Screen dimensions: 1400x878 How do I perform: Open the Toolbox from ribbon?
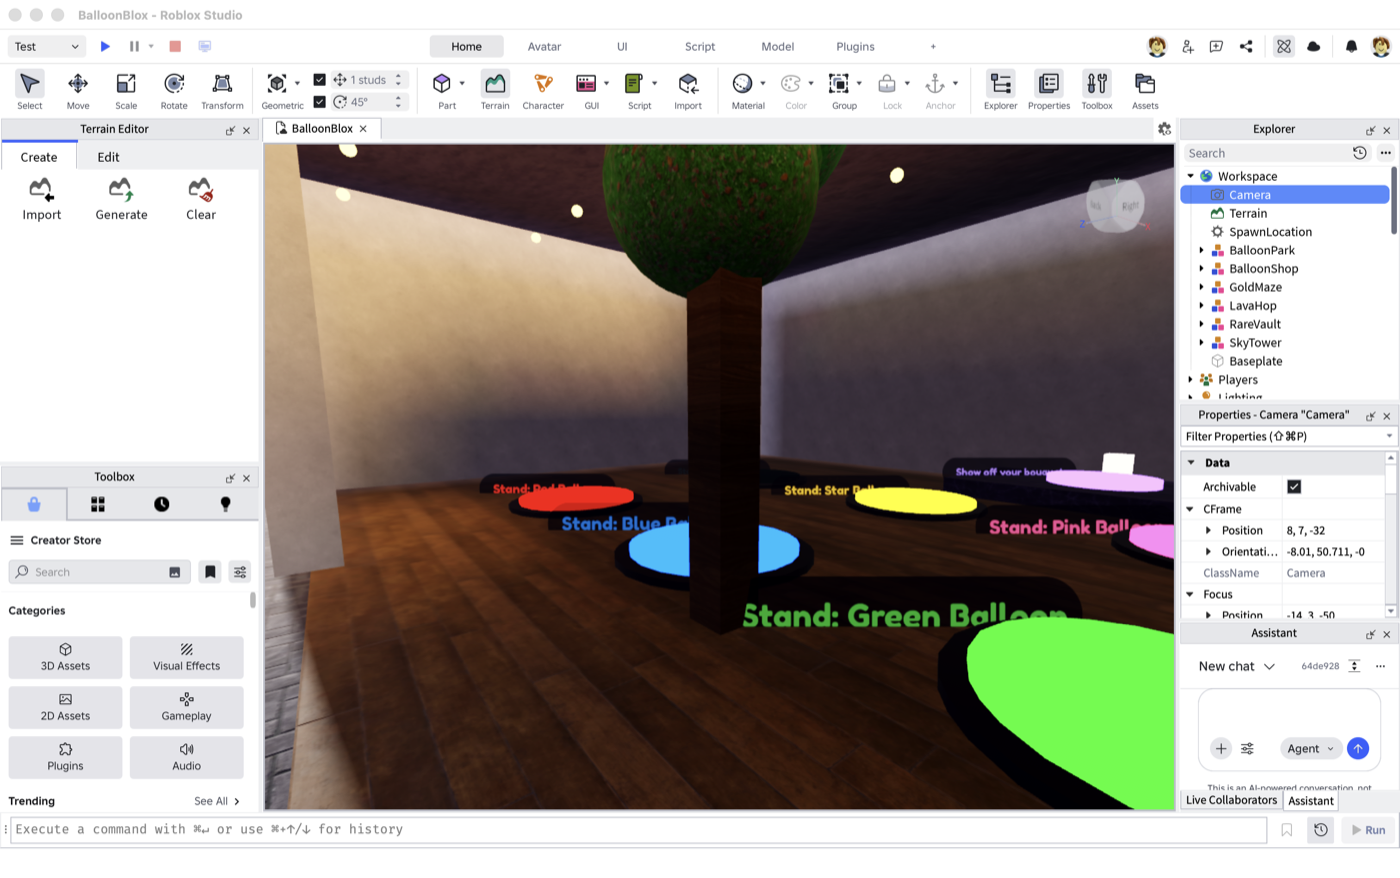[x=1097, y=90]
